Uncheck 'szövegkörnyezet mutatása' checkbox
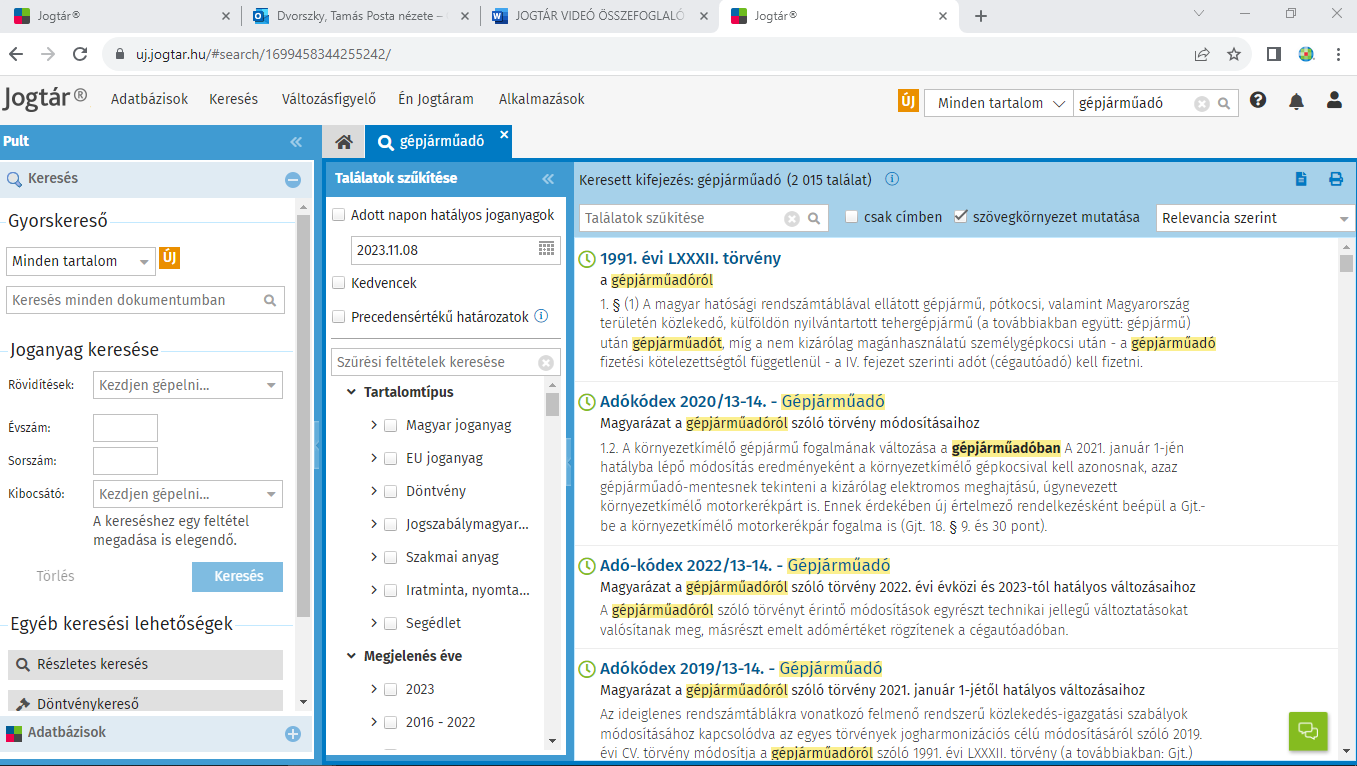 pyautogui.click(x=961, y=217)
